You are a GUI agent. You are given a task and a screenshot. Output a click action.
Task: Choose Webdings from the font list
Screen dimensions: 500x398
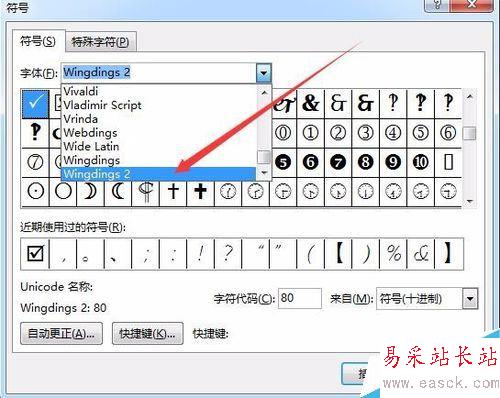point(159,133)
